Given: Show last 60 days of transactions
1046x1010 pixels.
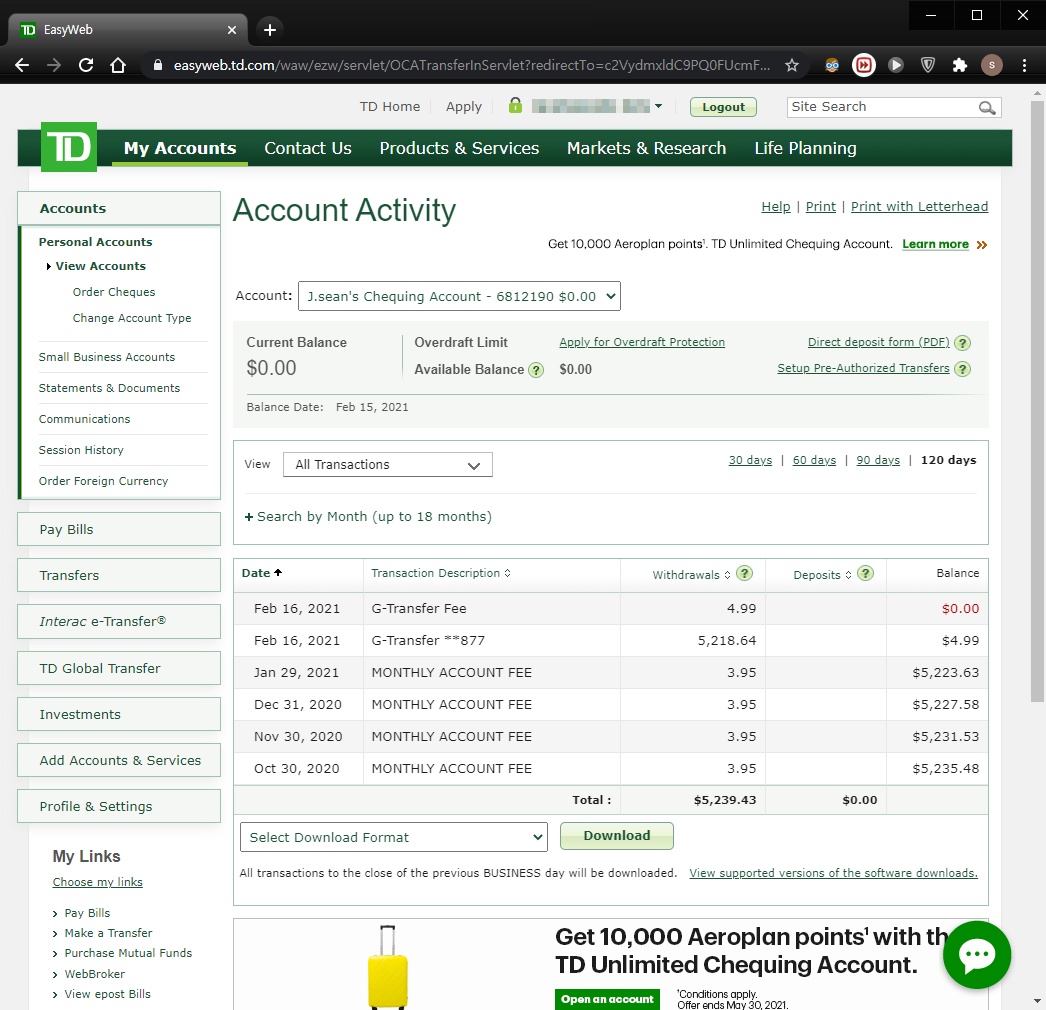Looking at the screenshot, I should coord(814,460).
